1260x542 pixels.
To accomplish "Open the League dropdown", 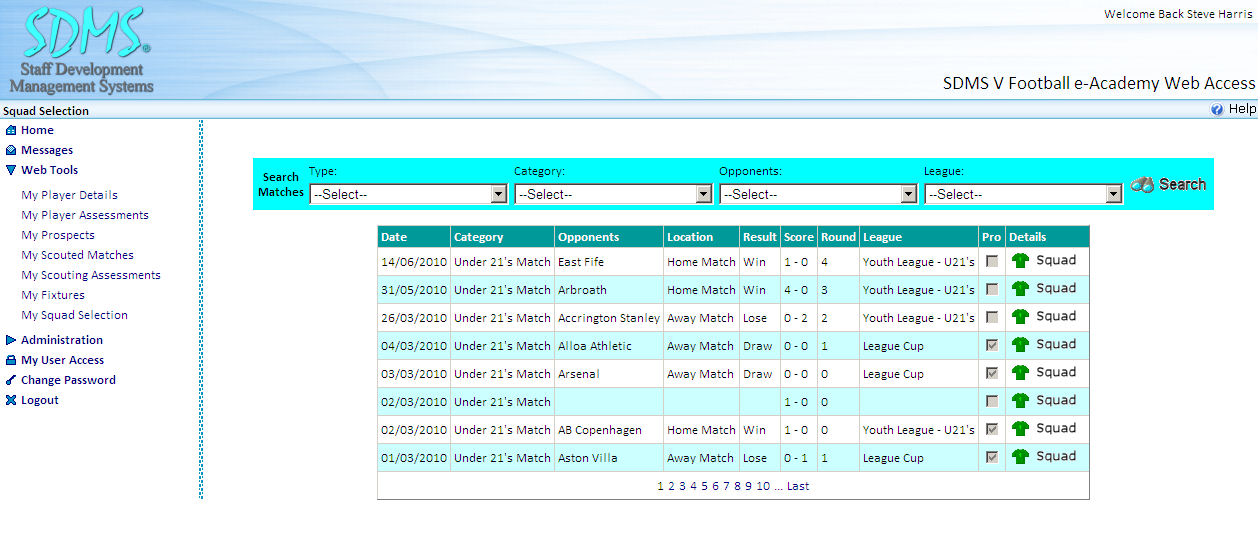I will 1023,195.
